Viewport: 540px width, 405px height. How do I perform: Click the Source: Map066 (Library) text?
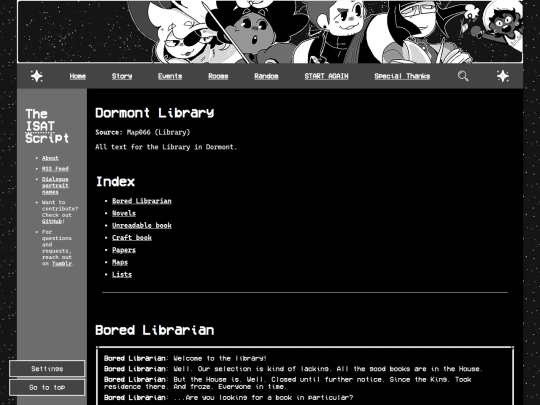point(143,132)
